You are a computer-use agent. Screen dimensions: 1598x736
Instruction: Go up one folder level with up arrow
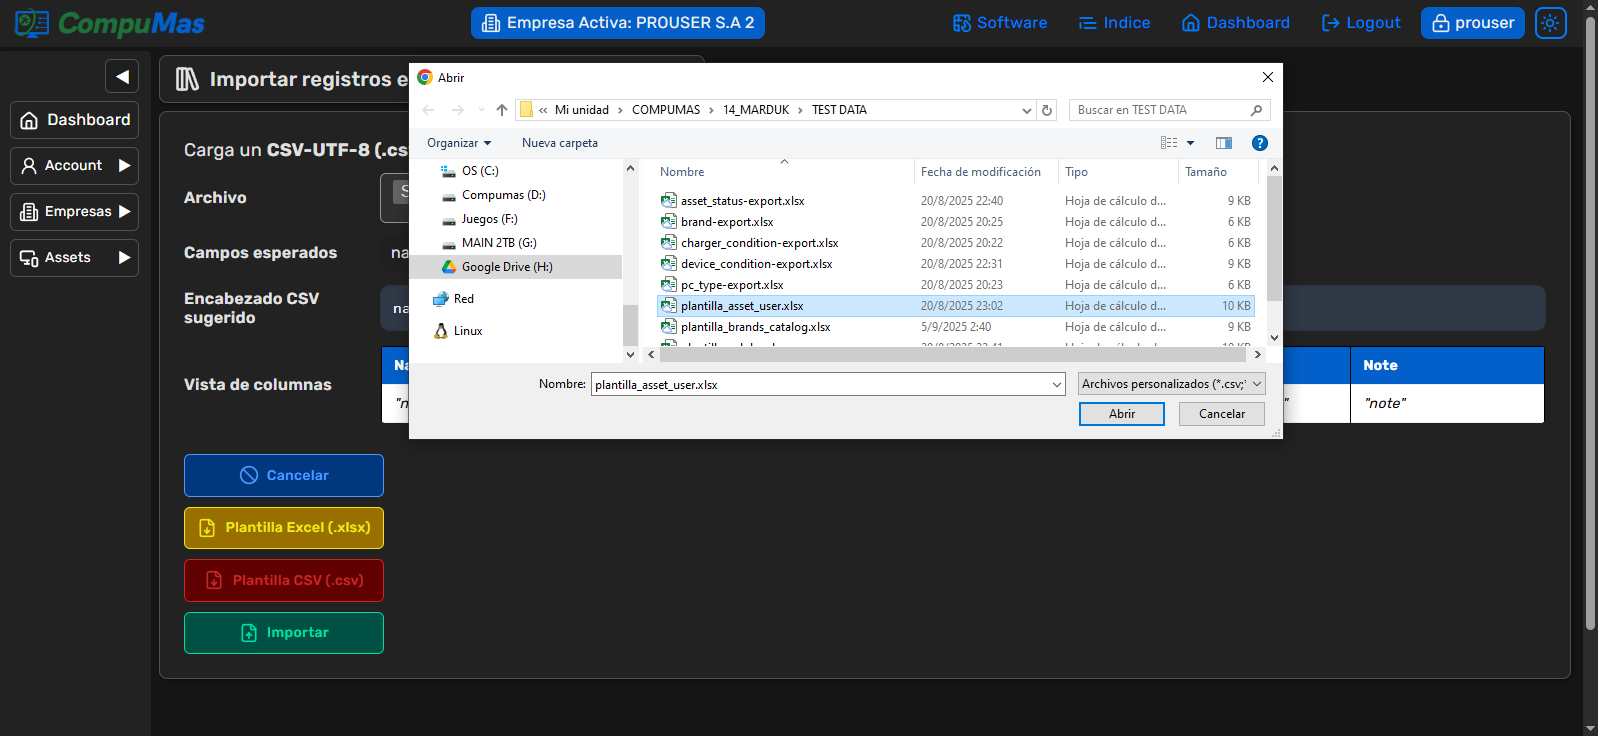(502, 110)
